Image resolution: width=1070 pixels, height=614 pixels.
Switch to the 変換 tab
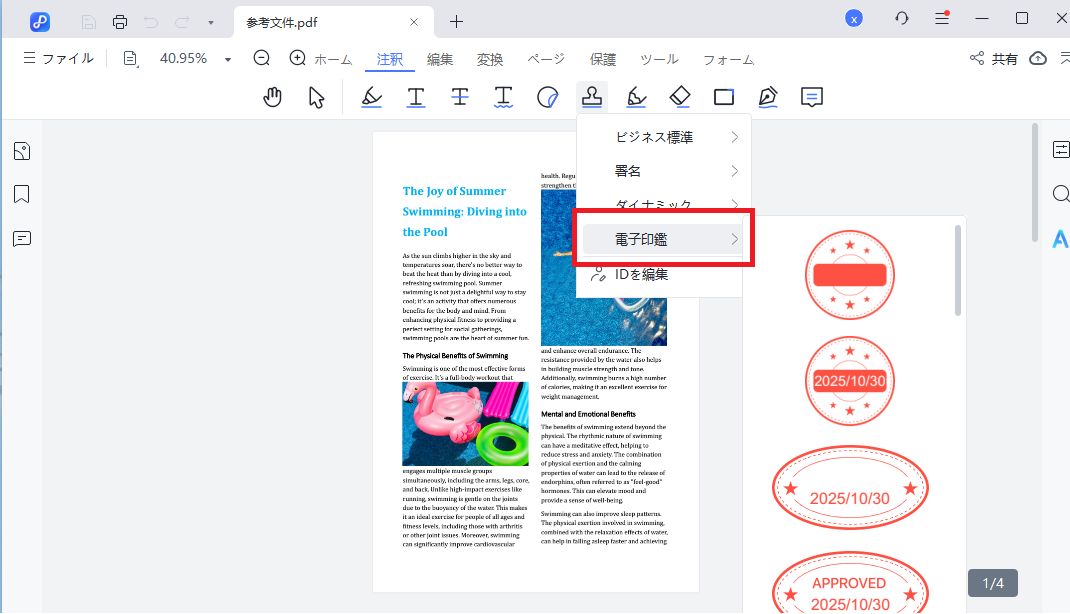490,60
